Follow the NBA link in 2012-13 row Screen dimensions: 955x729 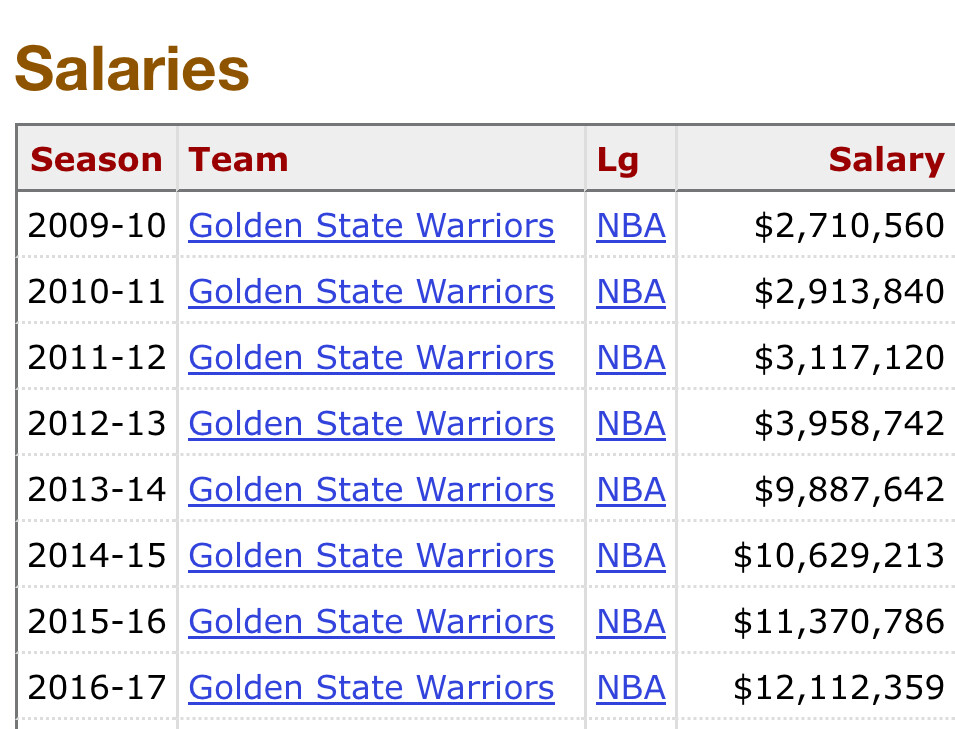click(x=631, y=424)
